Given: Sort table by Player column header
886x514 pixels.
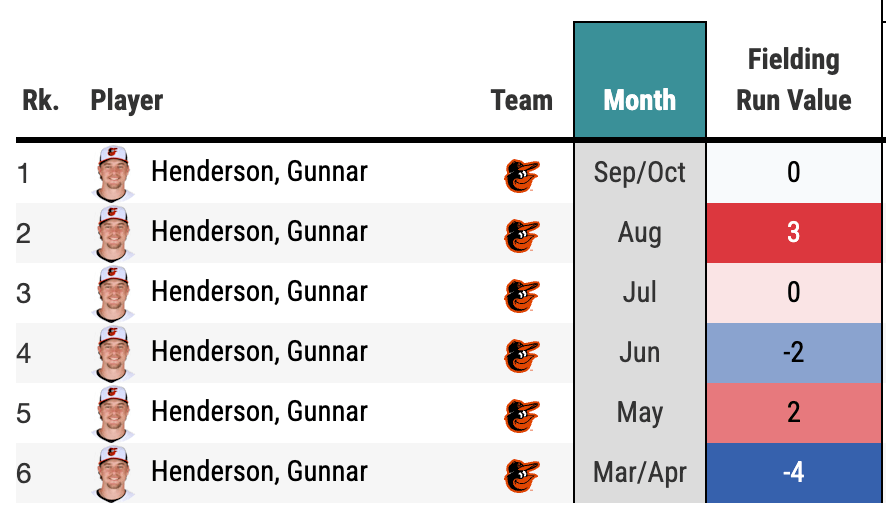Looking at the screenshot, I should tap(127, 100).
